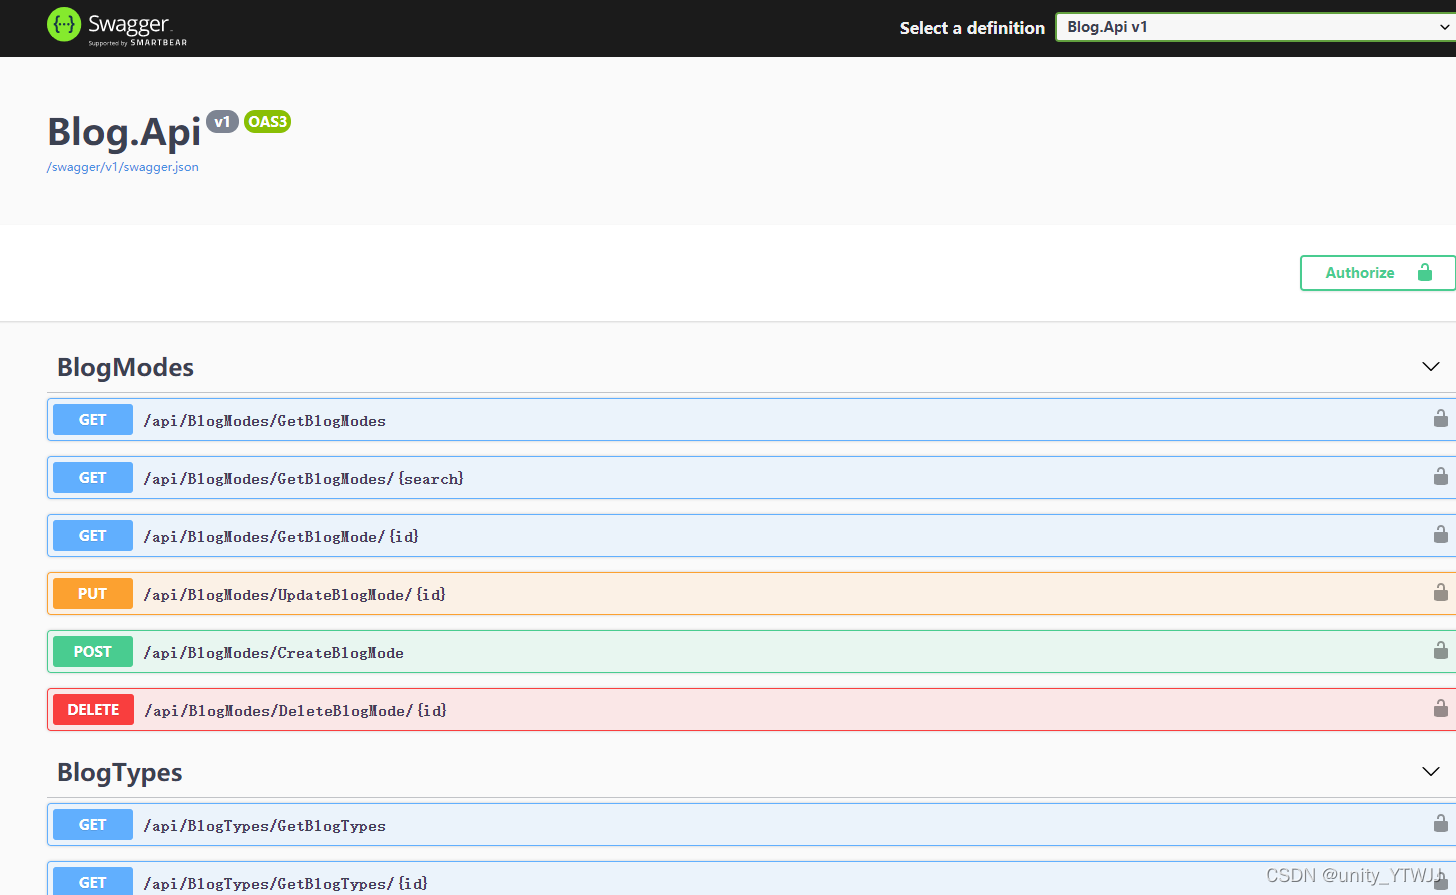Collapse the BlogModes section chevron
The width and height of the screenshot is (1456, 895).
click(x=1430, y=366)
